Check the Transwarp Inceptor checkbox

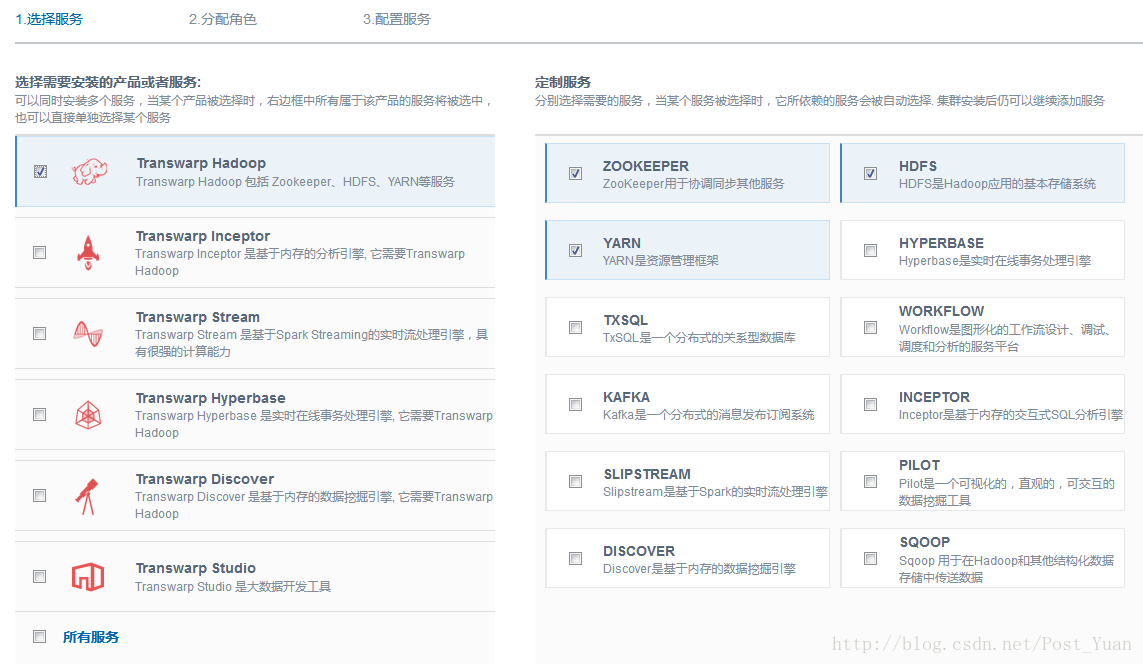39,252
